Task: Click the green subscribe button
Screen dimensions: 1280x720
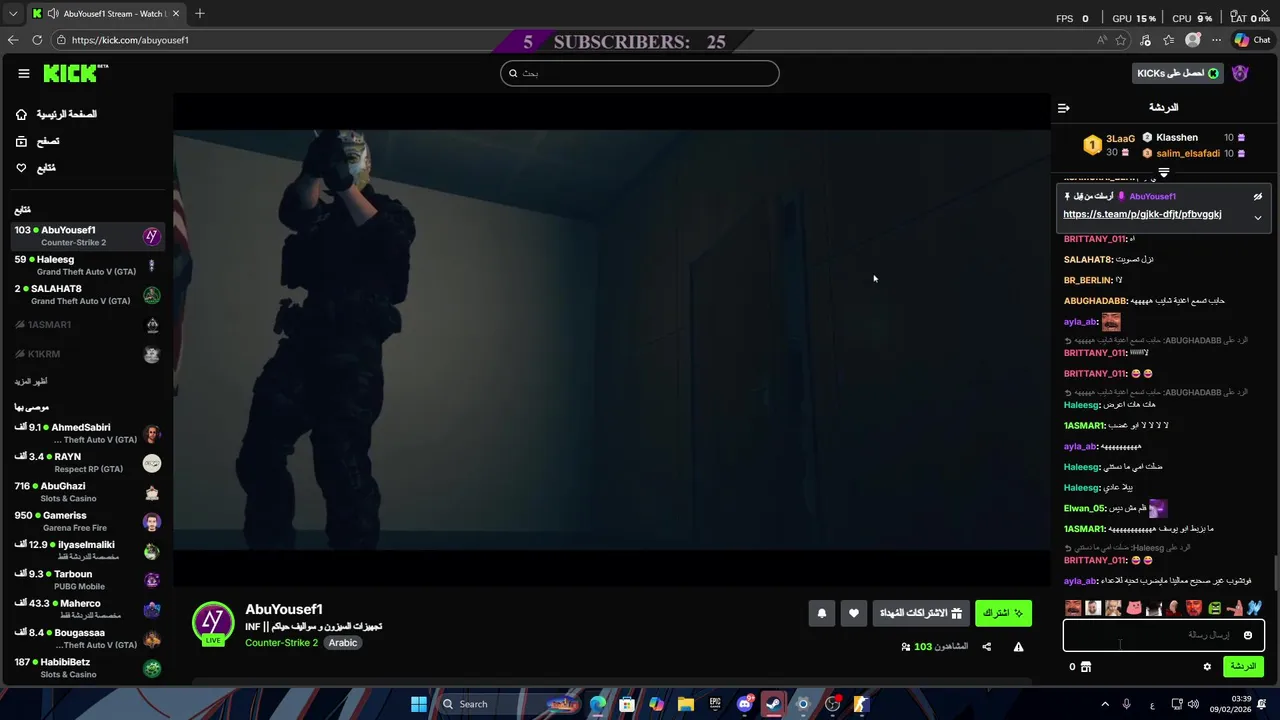Action: pyautogui.click(x=1003, y=613)
